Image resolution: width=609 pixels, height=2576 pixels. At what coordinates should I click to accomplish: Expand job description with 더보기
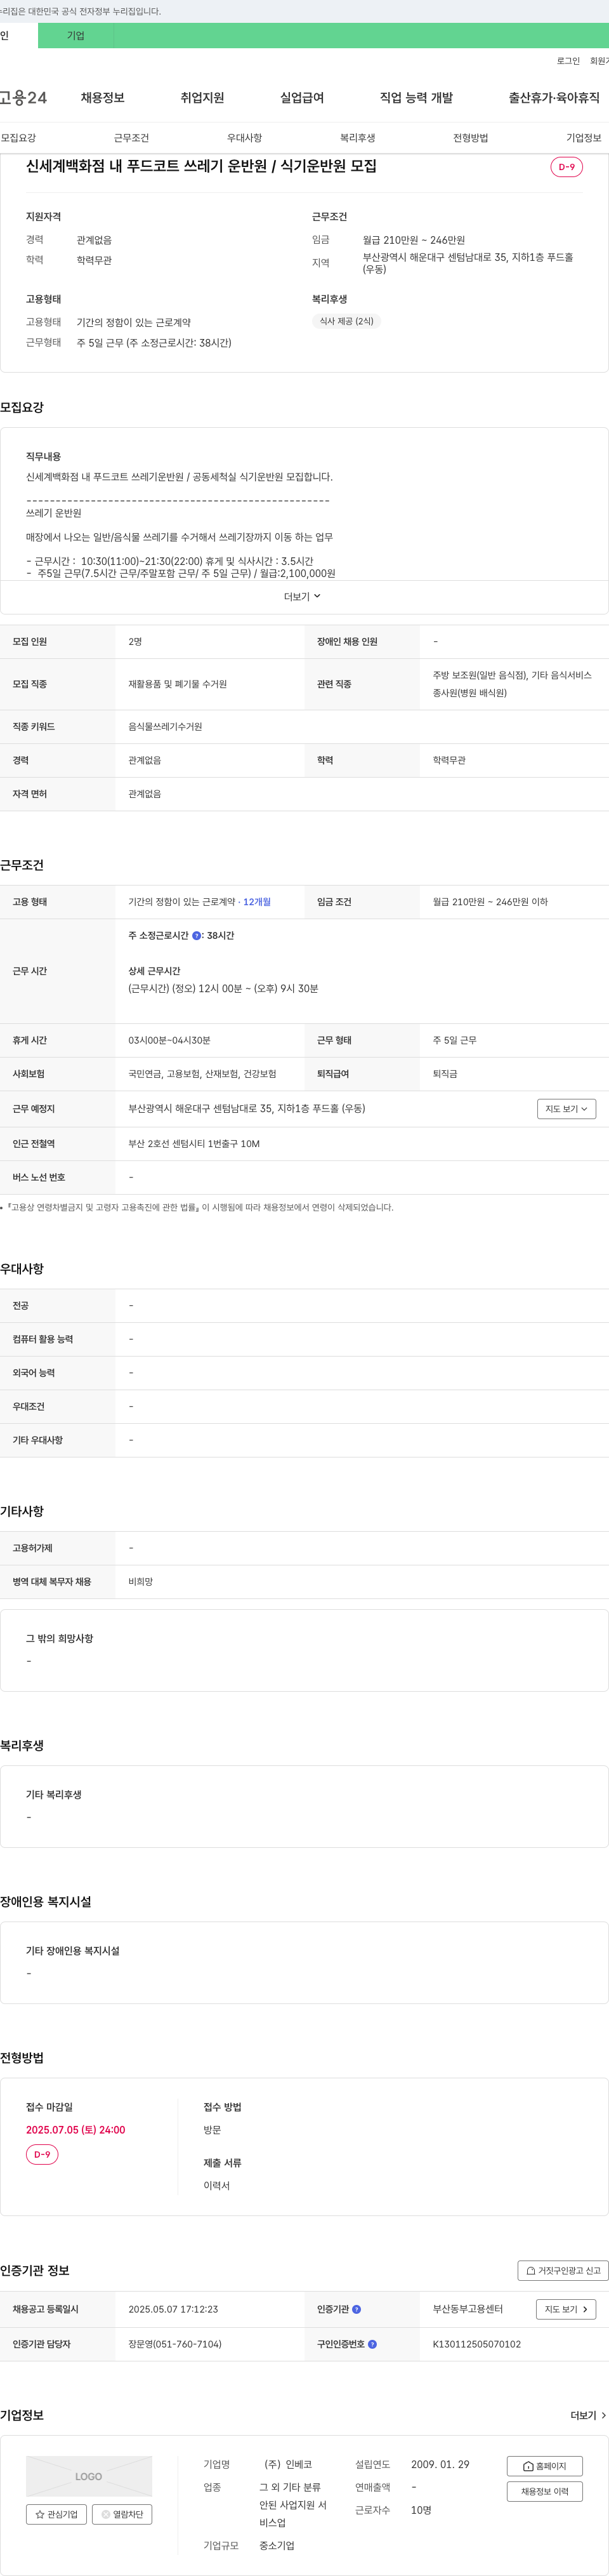pos(302,597)
